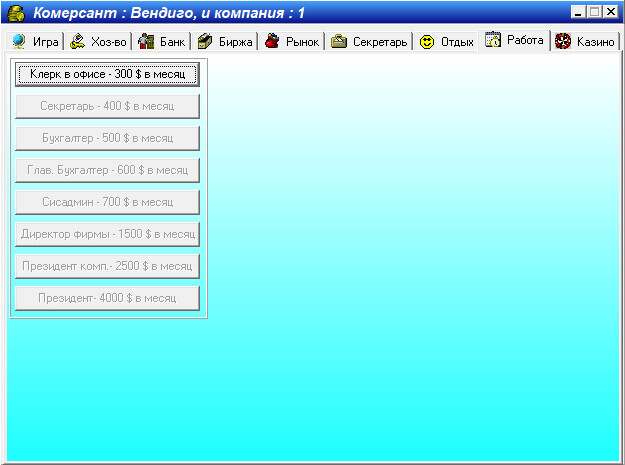Viewport: 625px width, 465px height.
Task: Open the Банк tab label
Action: click(x=172, y=42)
